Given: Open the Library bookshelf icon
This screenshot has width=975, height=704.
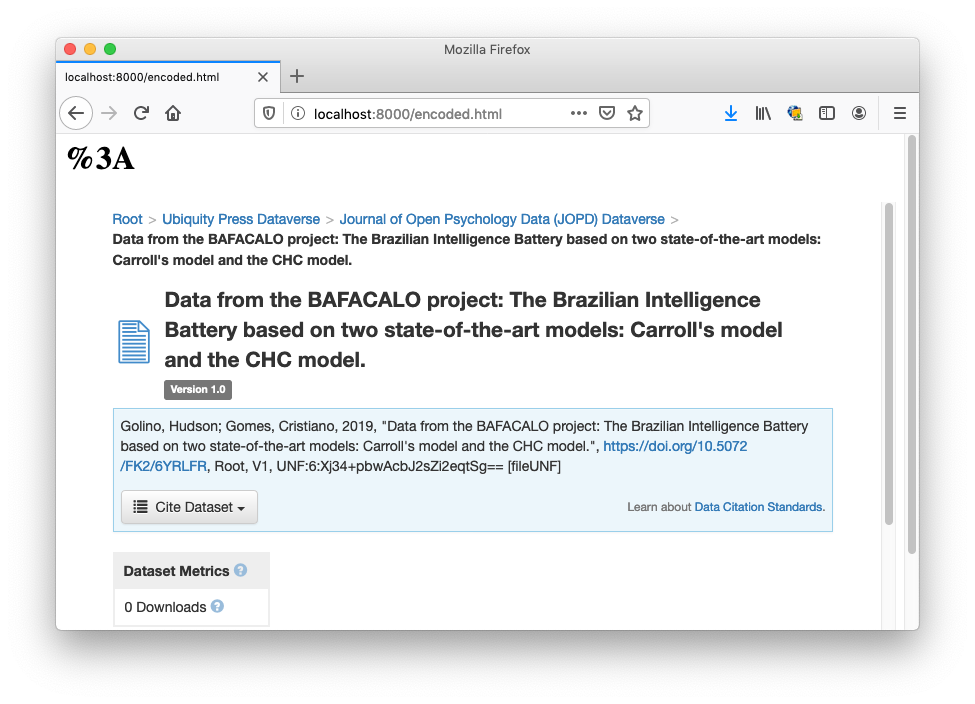Looking at the screenshot, I should tap(763, 113).
